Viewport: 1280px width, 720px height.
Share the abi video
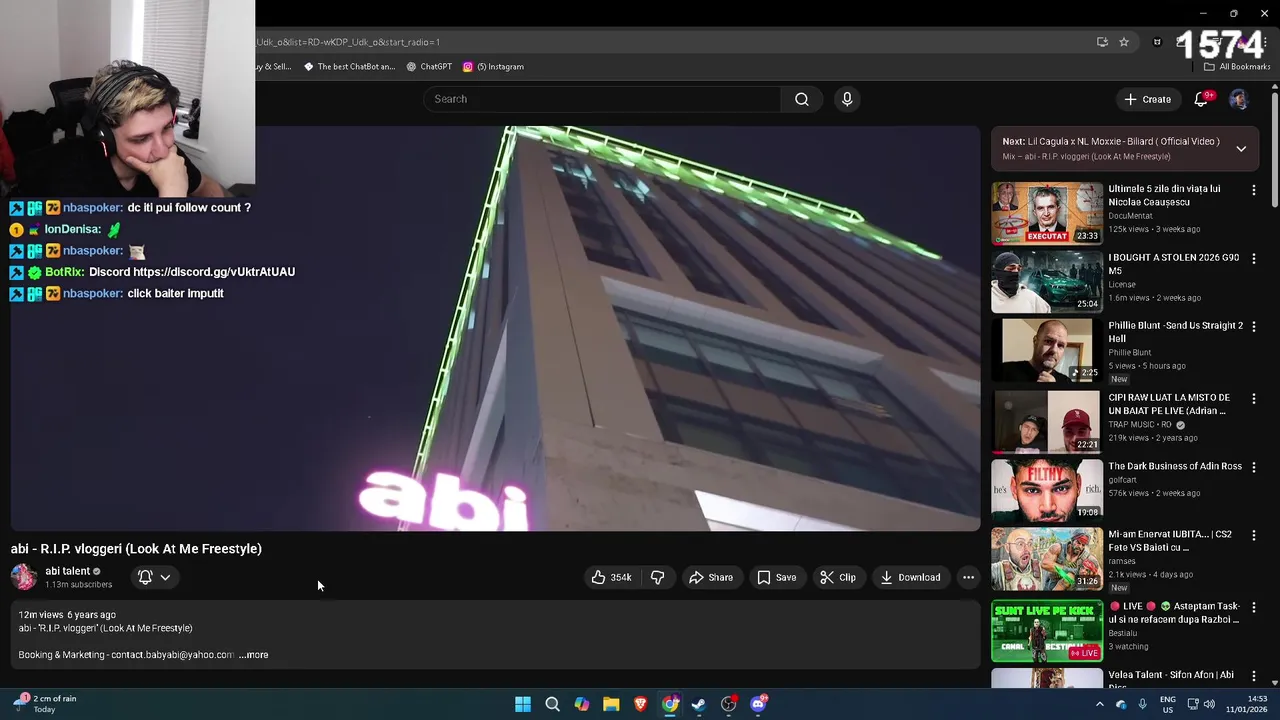pyautogui.click(x=711, y=577)
